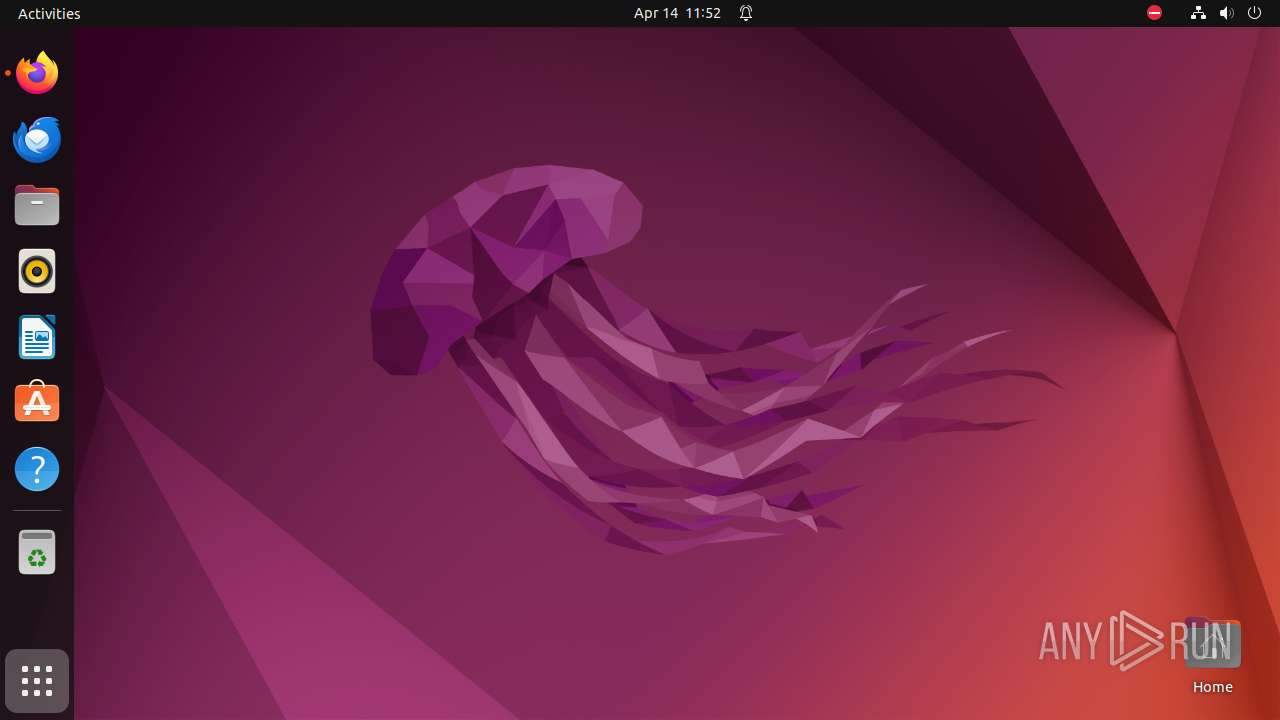The width and height of the screenshot is (1280, 720).
Task: Launch Rhythmbox music player
Action: [x=37, y=271]
